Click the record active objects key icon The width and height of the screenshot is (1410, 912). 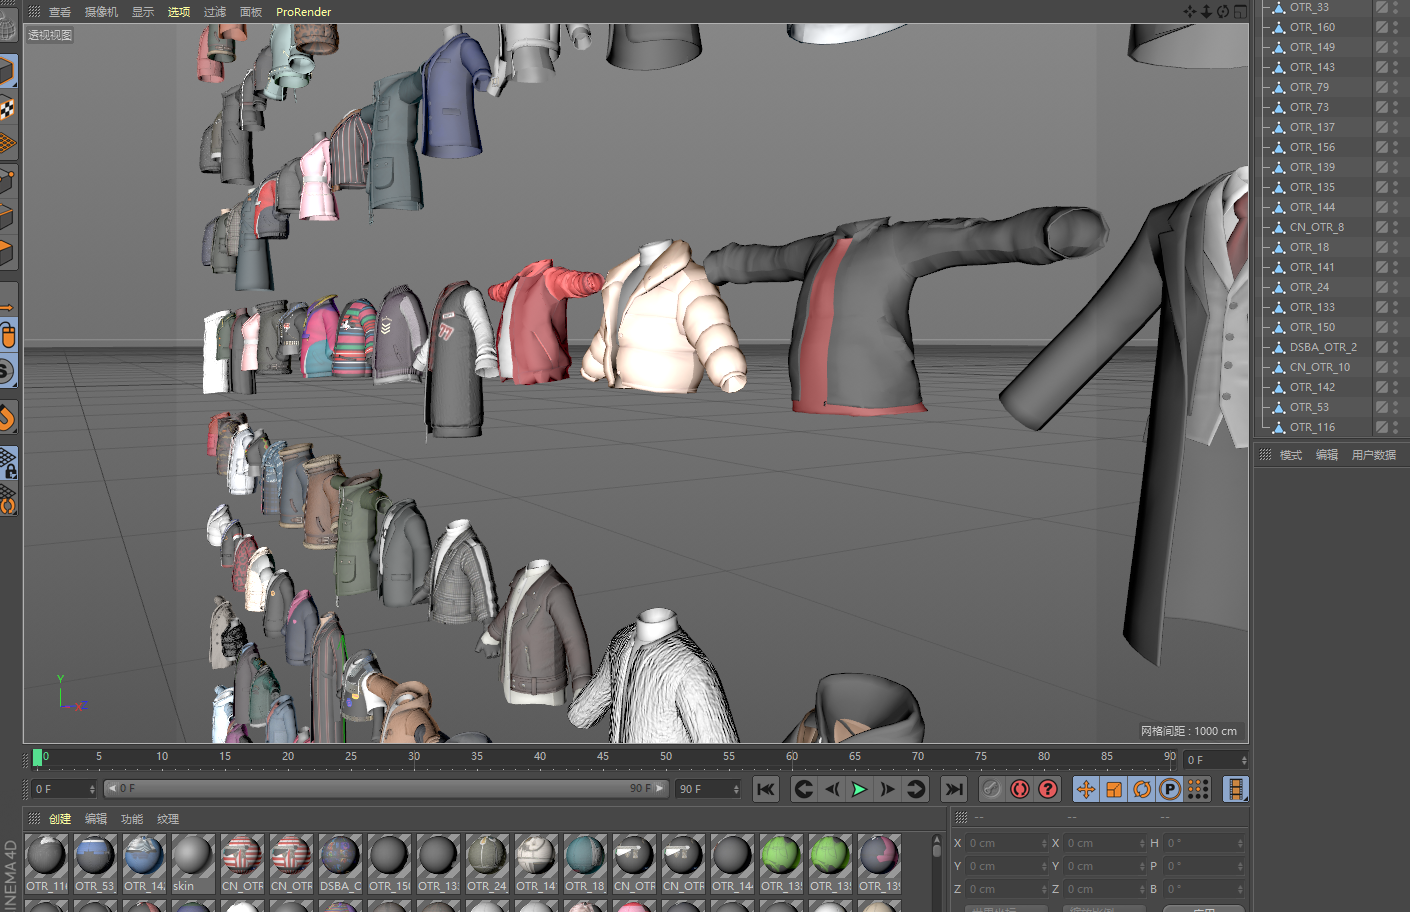pyautogui.click(x=991, y=789)
